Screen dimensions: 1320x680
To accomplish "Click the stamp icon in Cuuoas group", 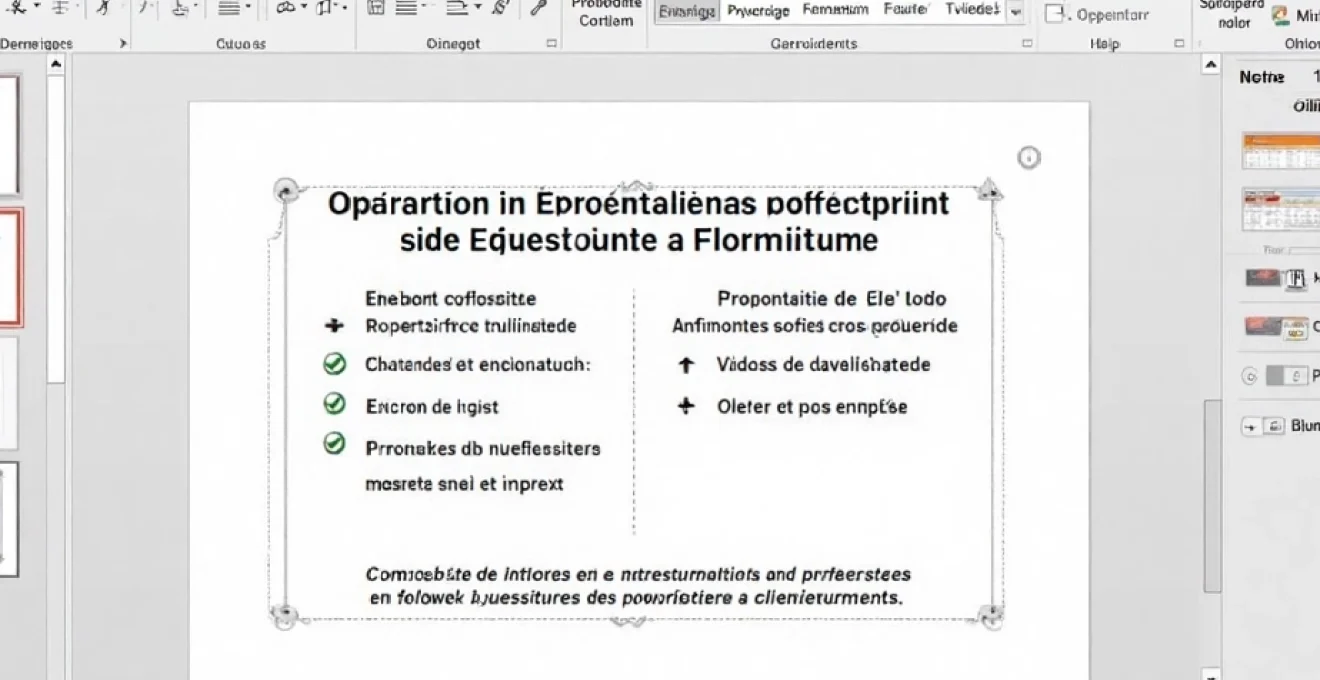I will pyautogui.click(x=181, y=8).
